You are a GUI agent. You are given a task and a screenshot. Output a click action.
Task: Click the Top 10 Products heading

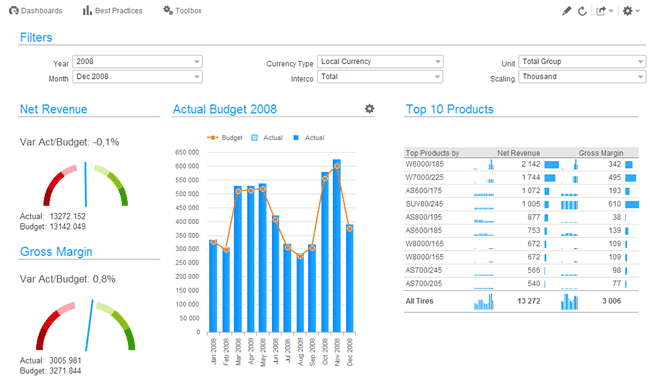(x=450, y=109)
